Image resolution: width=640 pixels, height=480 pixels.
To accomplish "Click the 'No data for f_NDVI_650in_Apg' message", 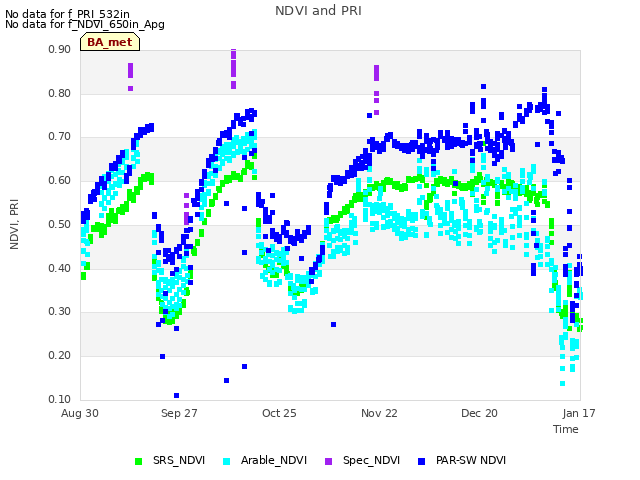I will [x=85, y=24].
